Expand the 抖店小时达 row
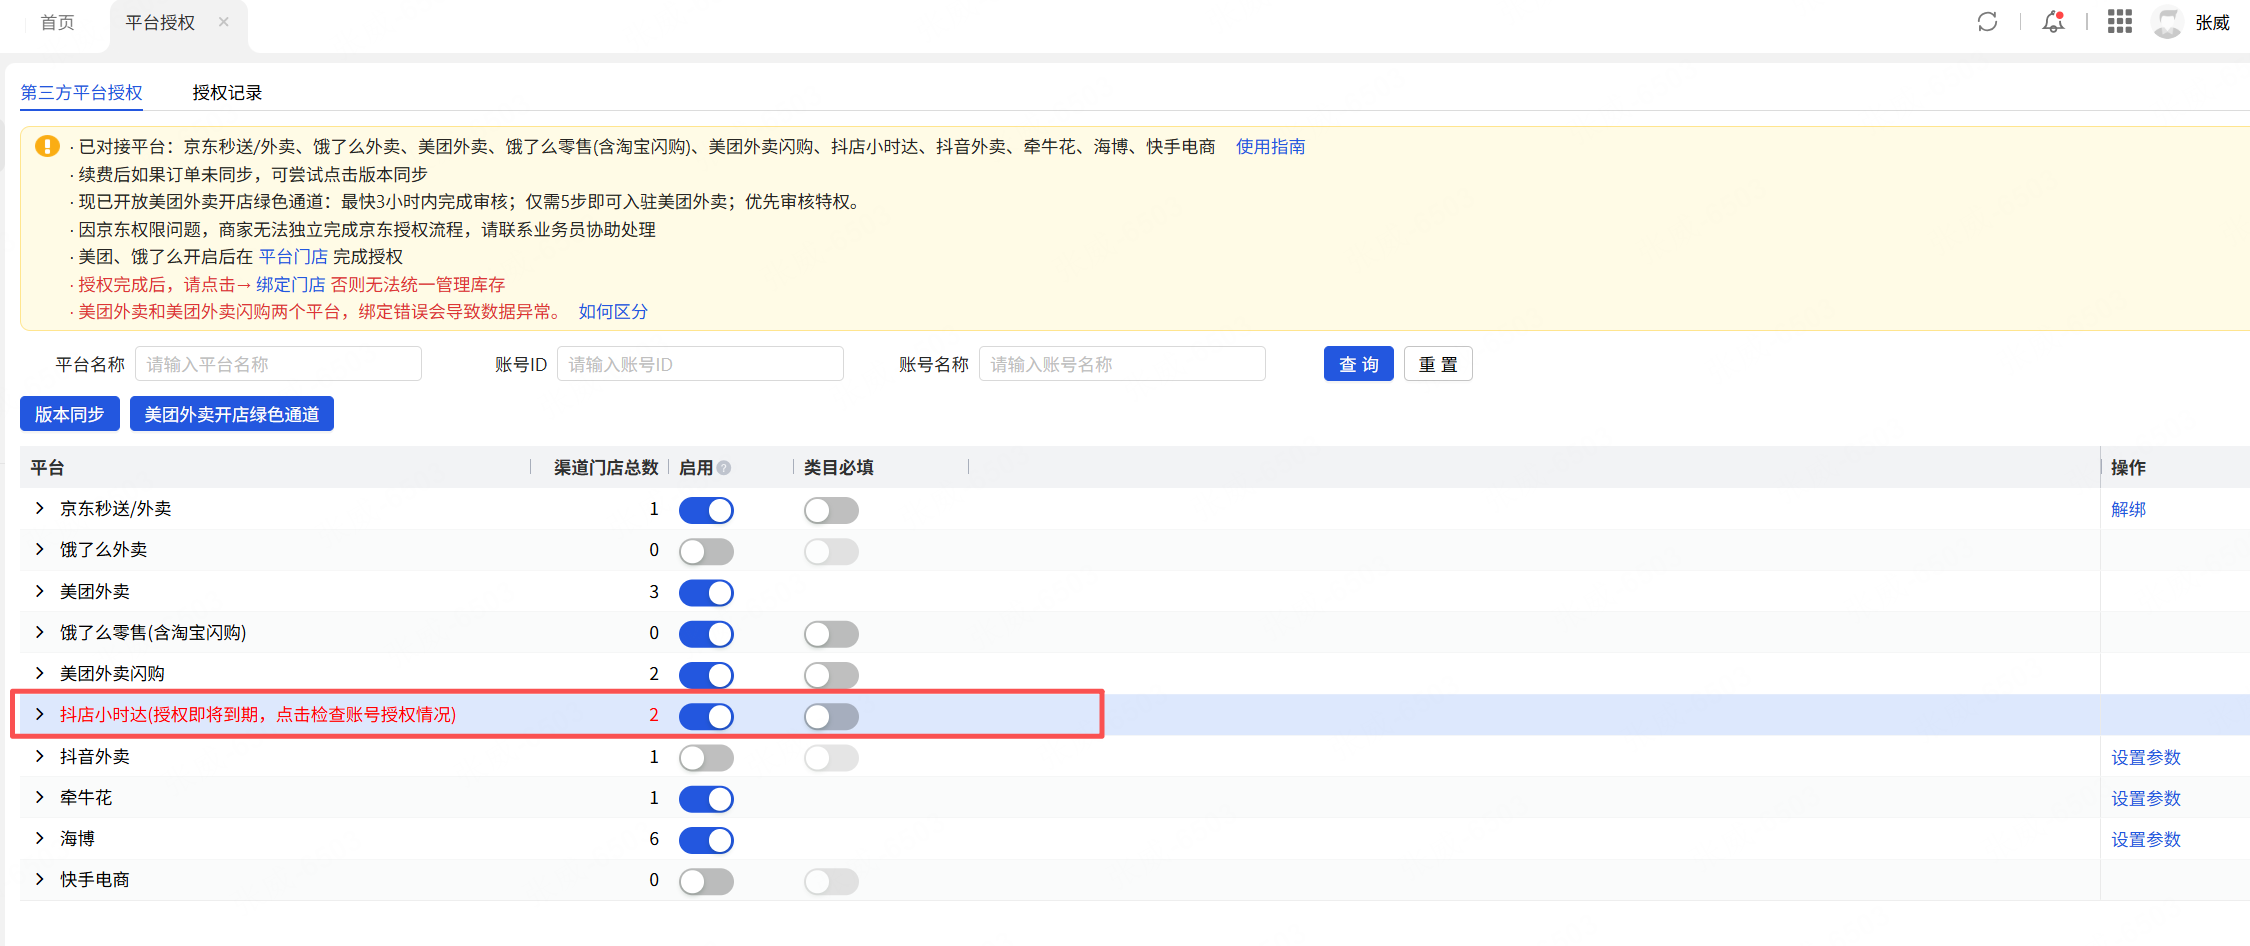Image resolution: width=2250 pixels, height=946 pixels. [40, 715]
